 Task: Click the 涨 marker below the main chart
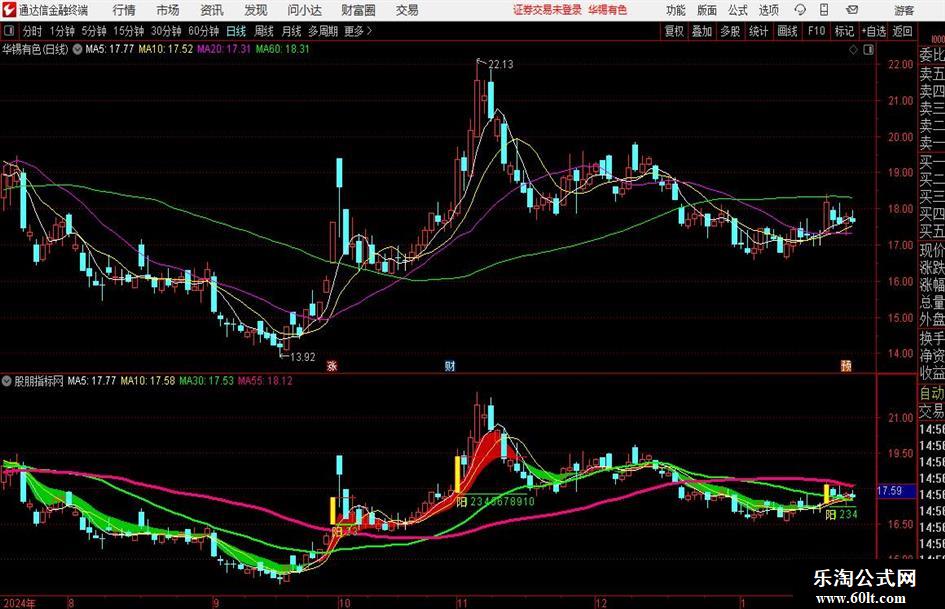click(x=331, y=365)
